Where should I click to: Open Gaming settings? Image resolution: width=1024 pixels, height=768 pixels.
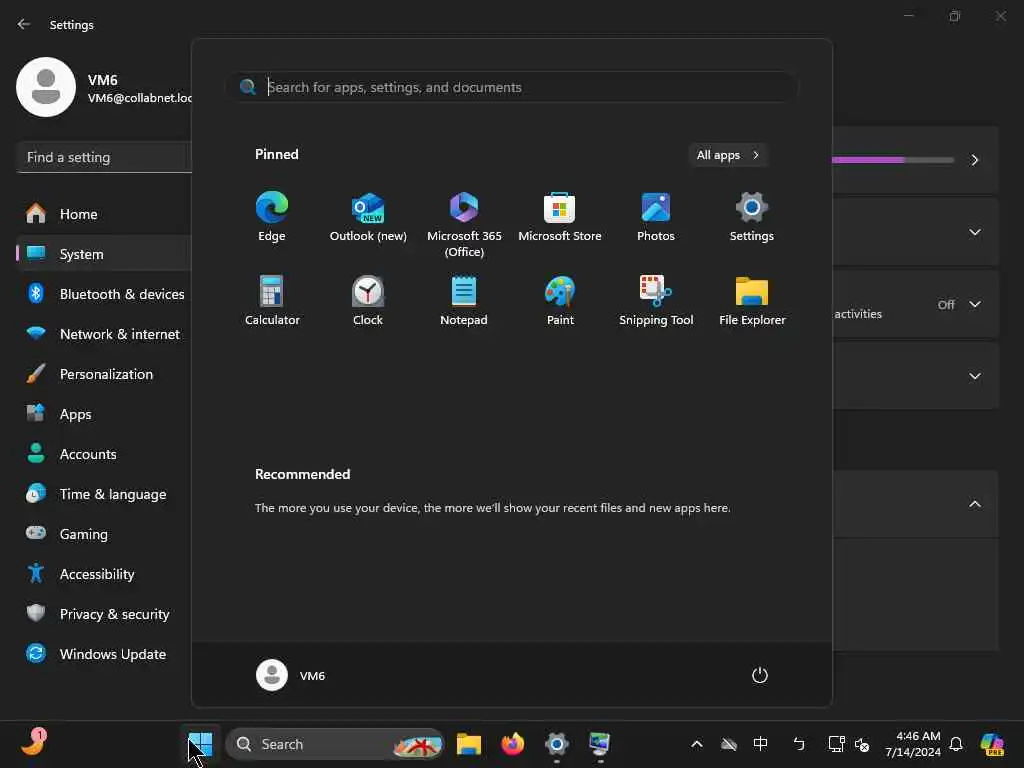tap(104, 534)
